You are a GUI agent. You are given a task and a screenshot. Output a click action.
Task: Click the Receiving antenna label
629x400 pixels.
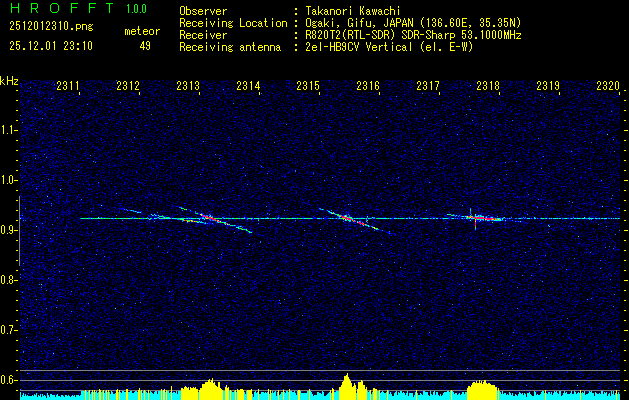click(x=230, y=47)
